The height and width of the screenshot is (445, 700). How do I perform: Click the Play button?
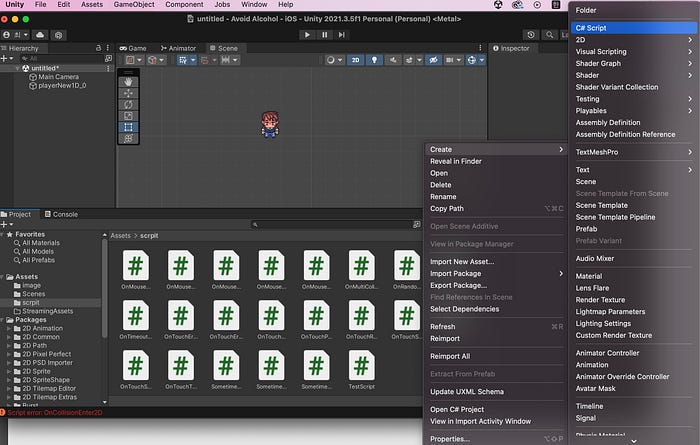(307, 35)
